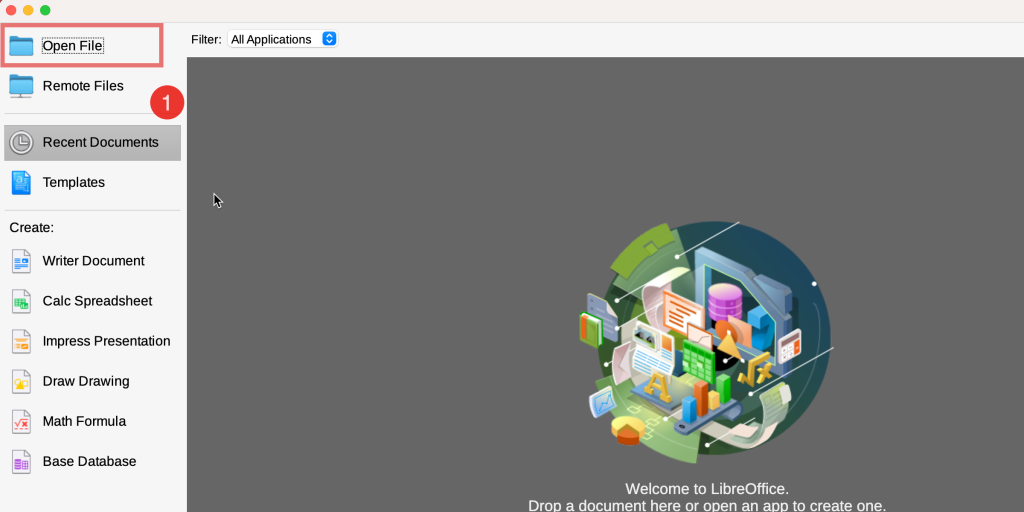This screenshot has width=1024, height=512.
Task: Click the Math Formula icon
Action: 21,422
